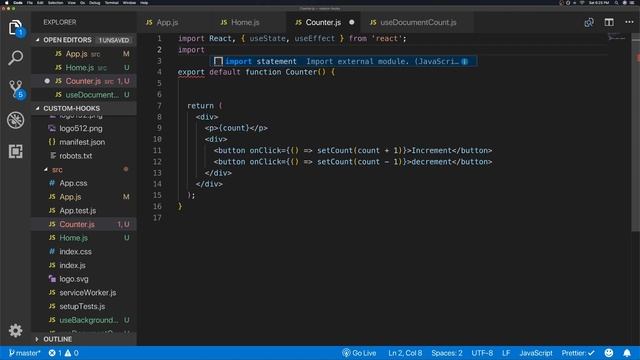
Task: Click the minimap in the editor
Action: (x=616, y=38)
